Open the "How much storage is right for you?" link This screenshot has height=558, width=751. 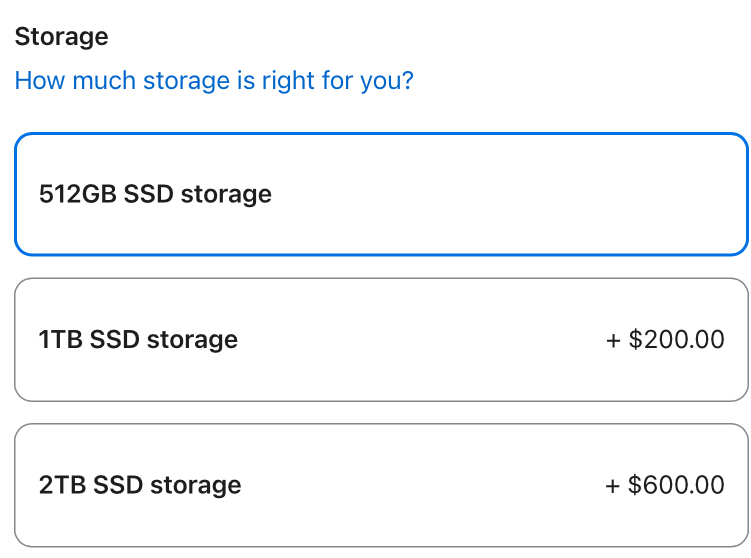click(x=214, y=80)
